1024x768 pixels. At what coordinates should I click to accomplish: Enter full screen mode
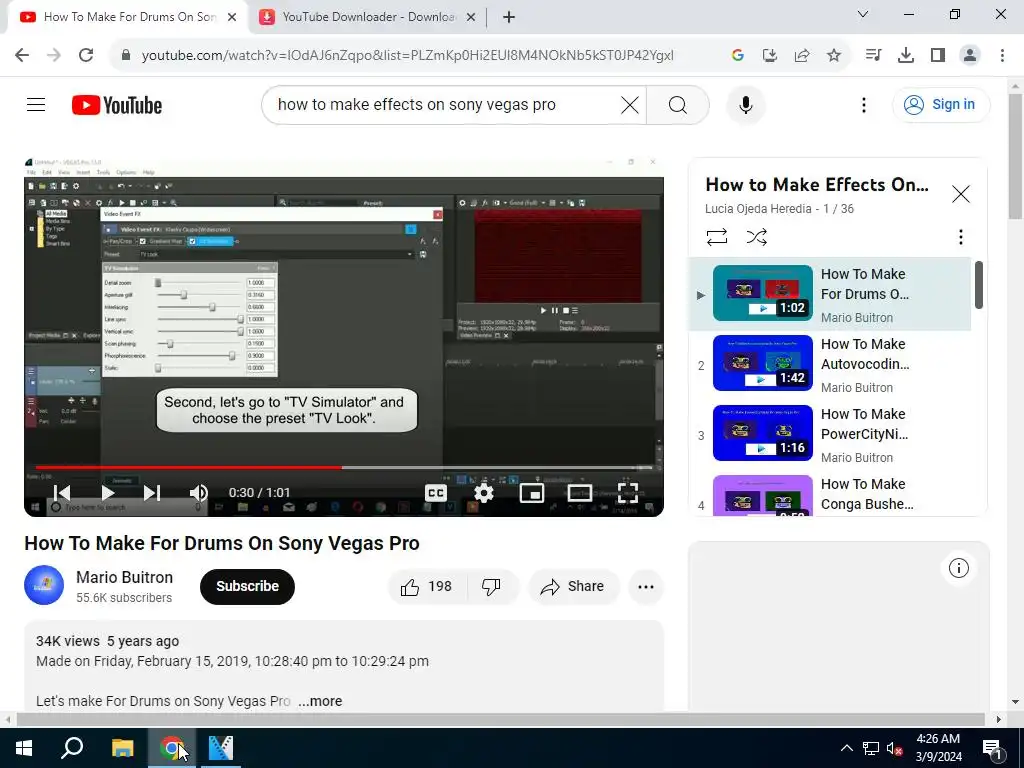click(628, 492)
